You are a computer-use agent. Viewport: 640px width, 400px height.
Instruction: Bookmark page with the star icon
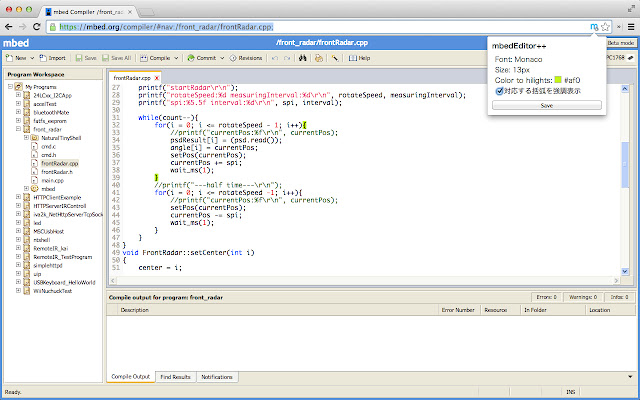coord(606,27)
